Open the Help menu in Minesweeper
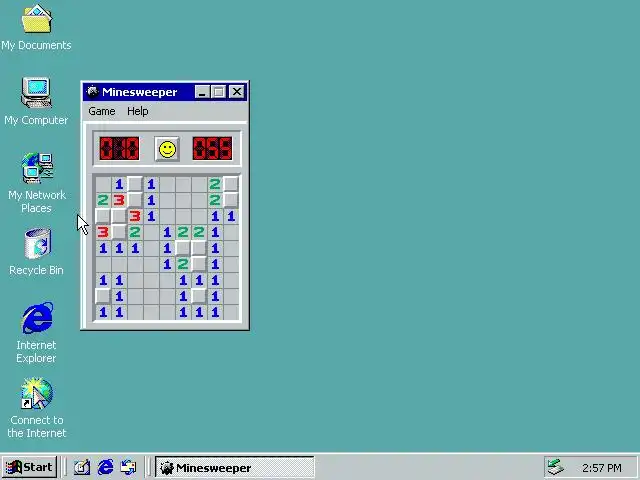Screen dimensions: 640x480 coord(138,111)
